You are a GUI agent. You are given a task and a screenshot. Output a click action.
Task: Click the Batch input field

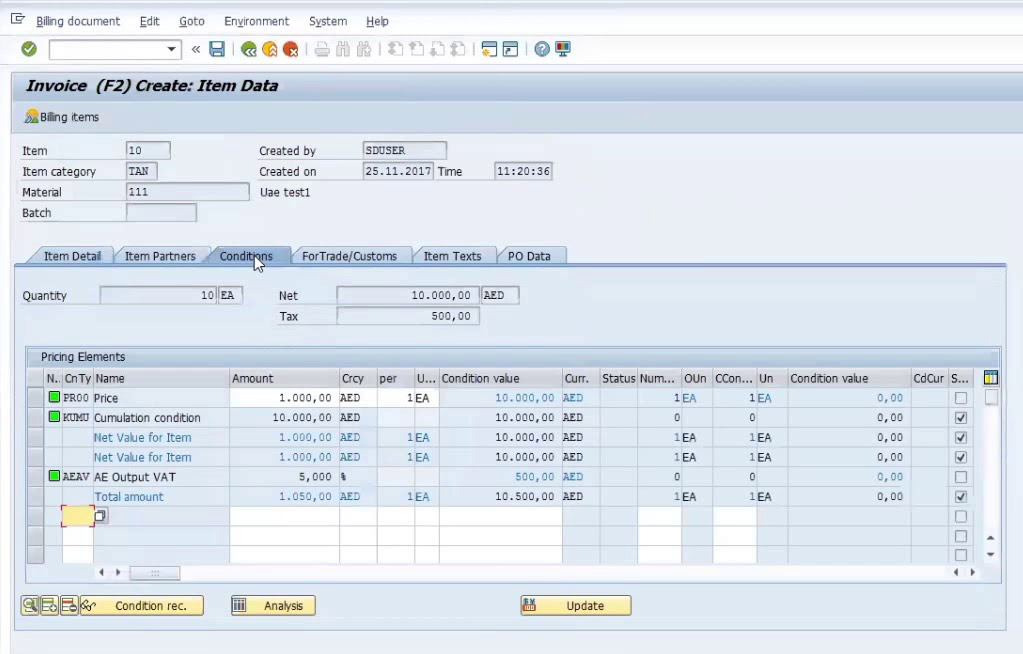point(161,213)
